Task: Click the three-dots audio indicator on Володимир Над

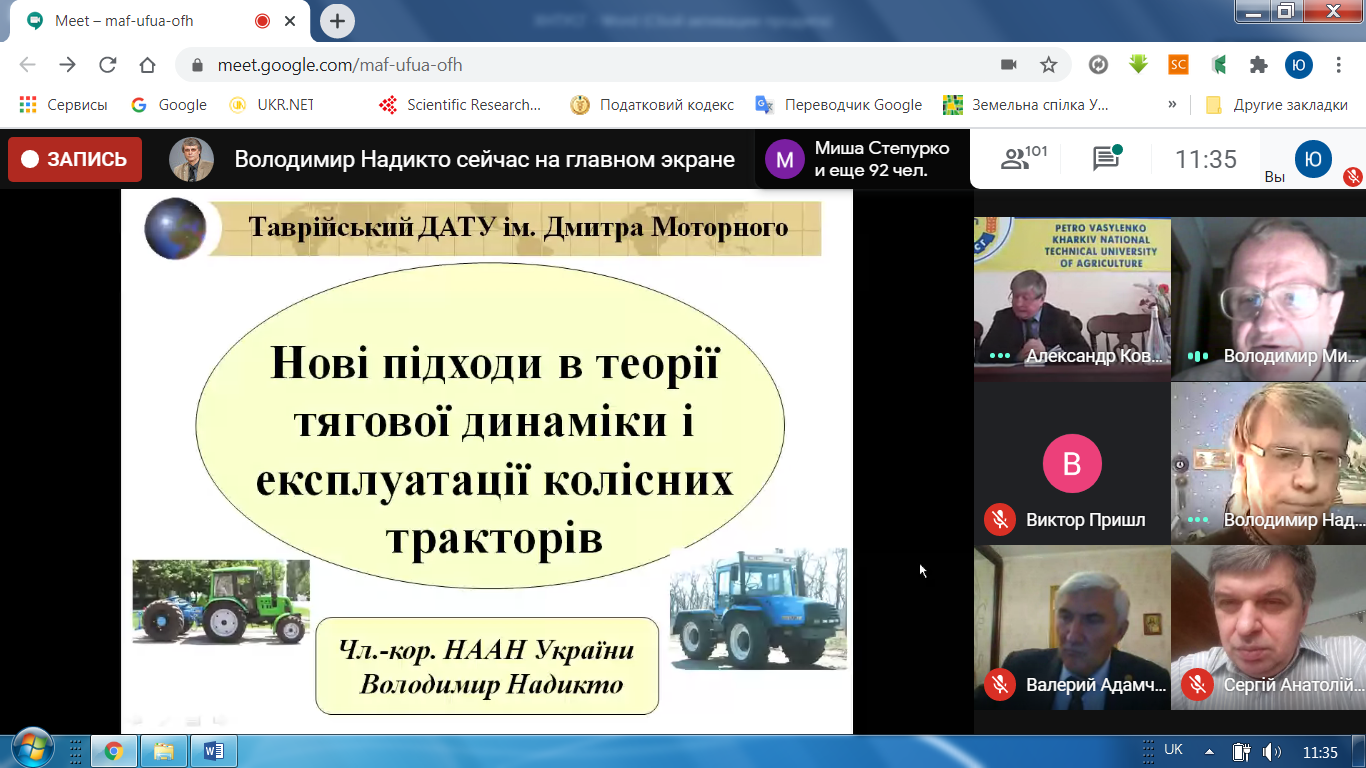Action: pyautogui.click(x=1198, y=521)
